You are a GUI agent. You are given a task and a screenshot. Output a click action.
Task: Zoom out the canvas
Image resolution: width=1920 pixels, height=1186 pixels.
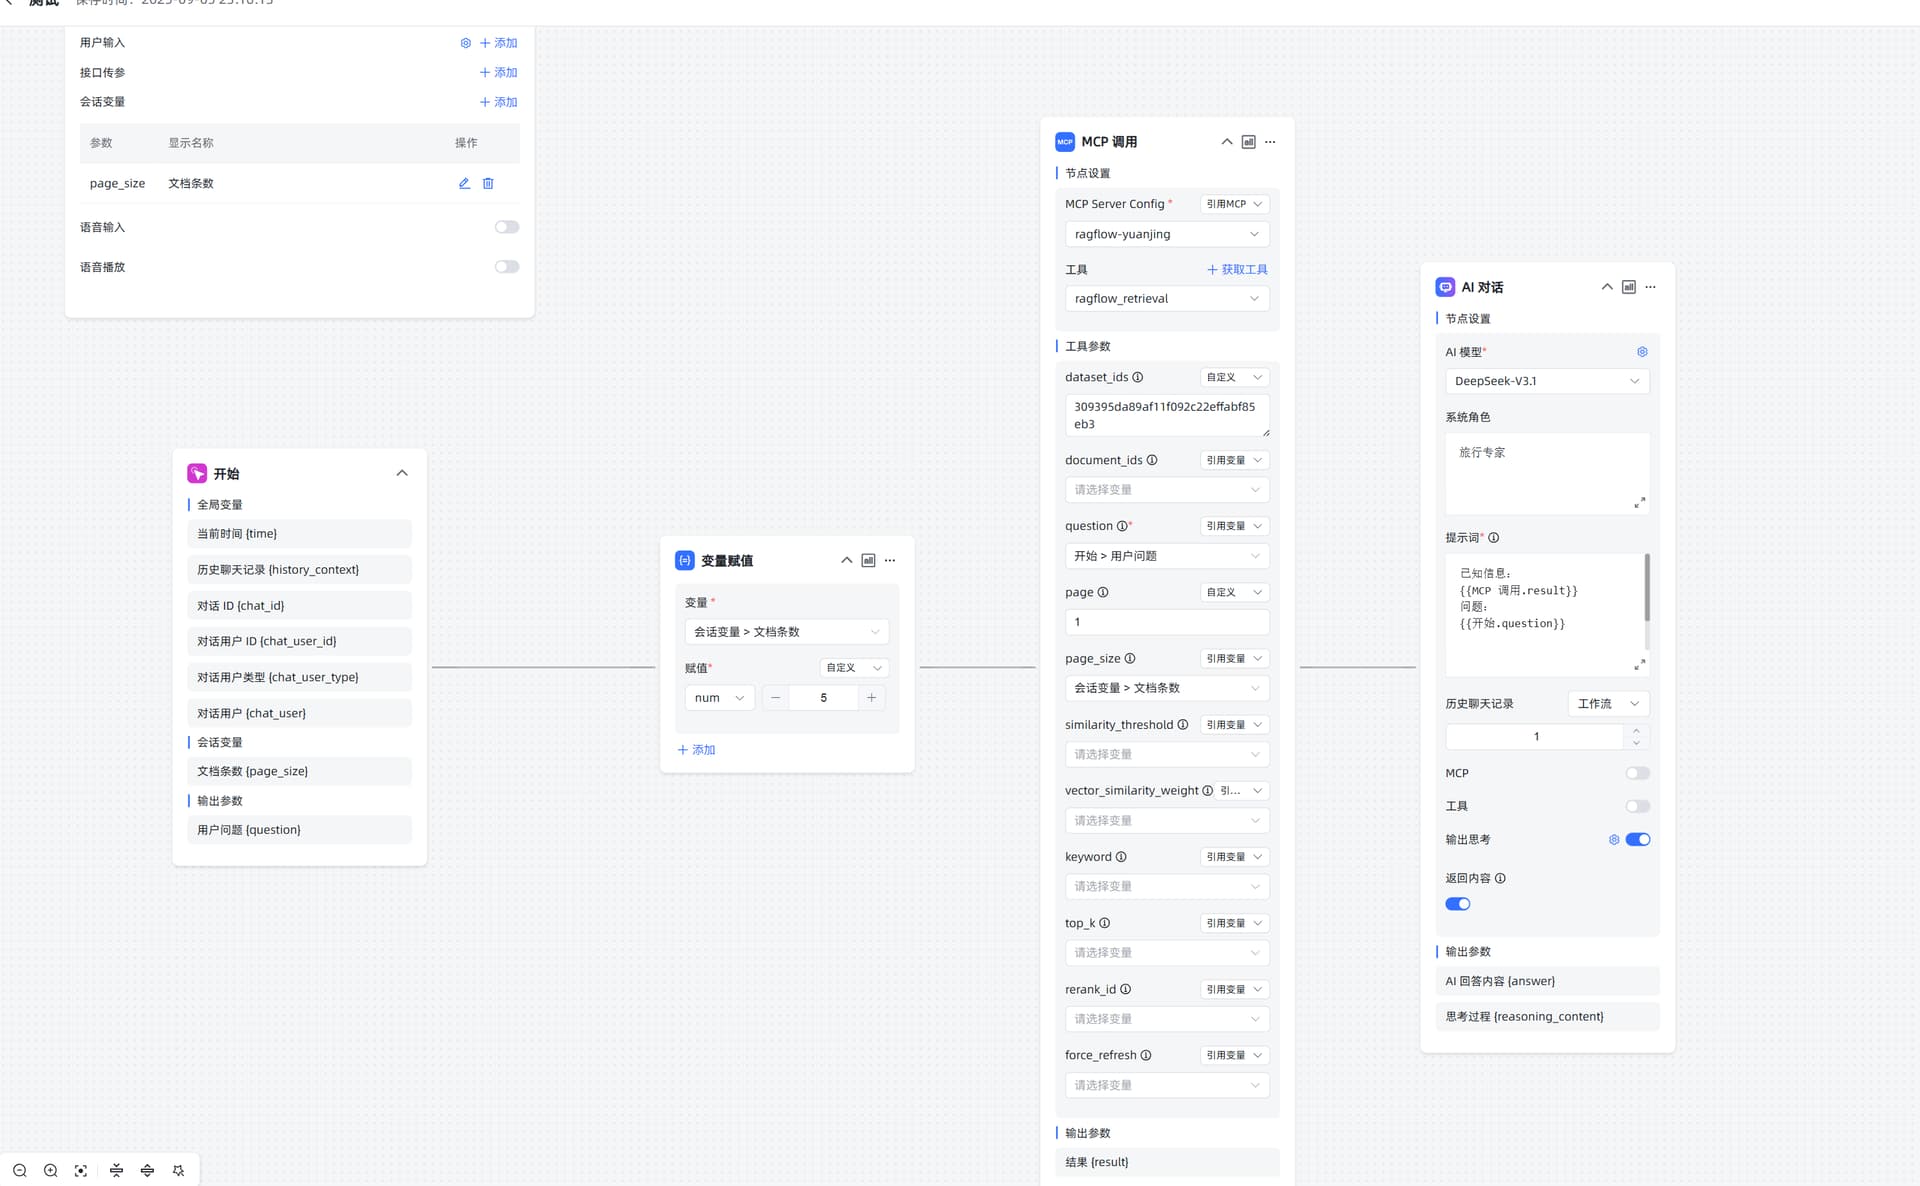click(19, 1170)
